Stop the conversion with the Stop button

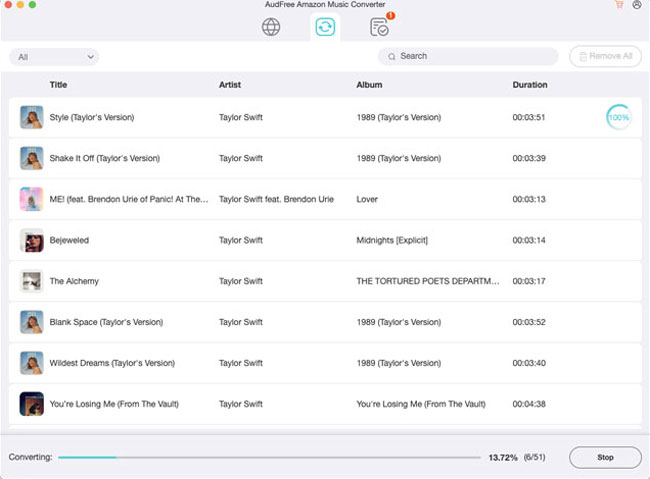coord(605,457)
